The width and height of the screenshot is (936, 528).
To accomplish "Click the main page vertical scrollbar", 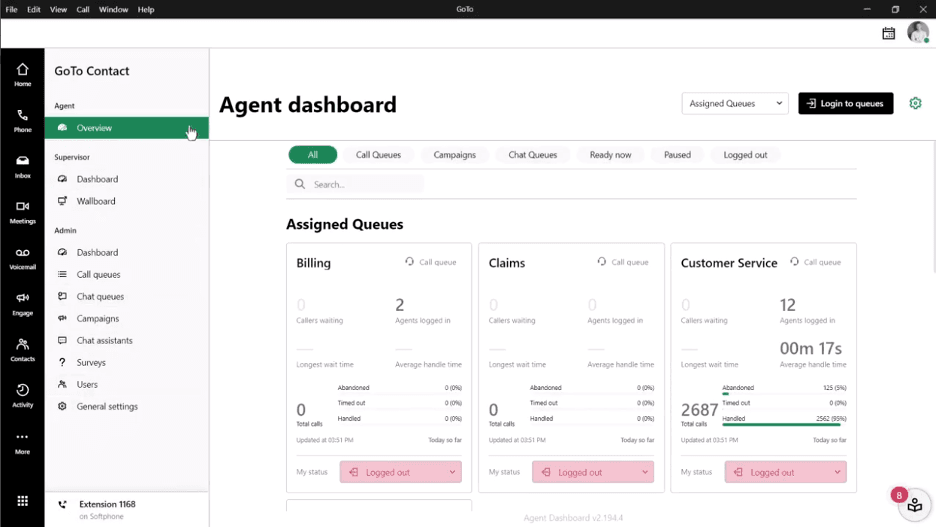I will tap(934, 206).
